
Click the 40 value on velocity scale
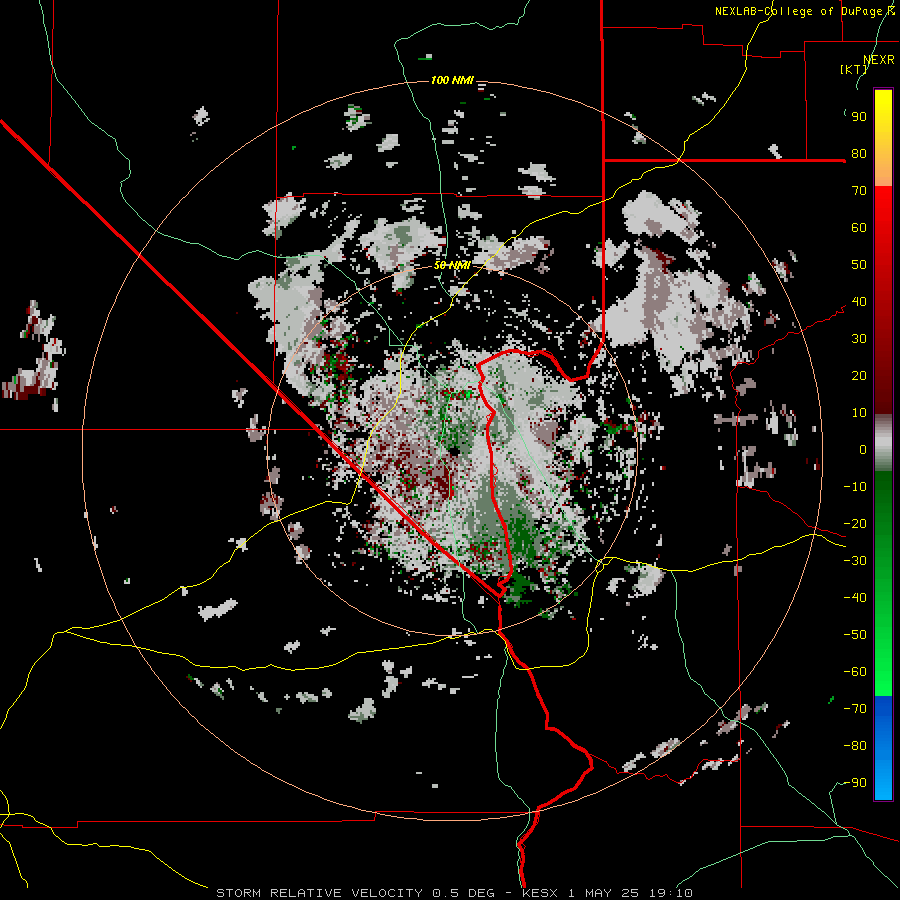tap(859, 302)
